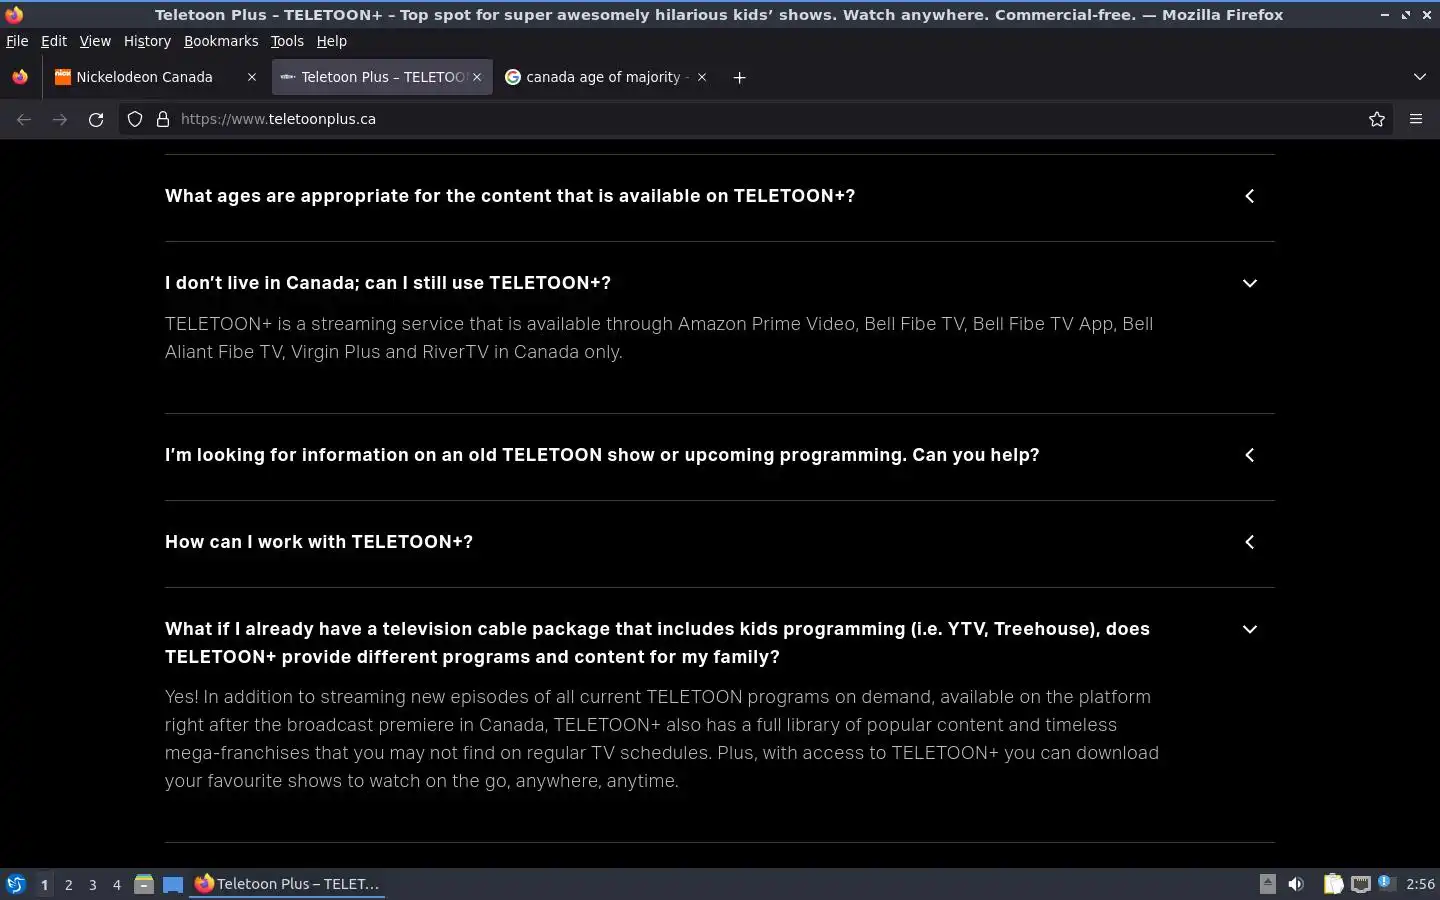Viewport: 1440px width, 900px height.
Task: Switch to workspace 1
Action: point(44,884)
